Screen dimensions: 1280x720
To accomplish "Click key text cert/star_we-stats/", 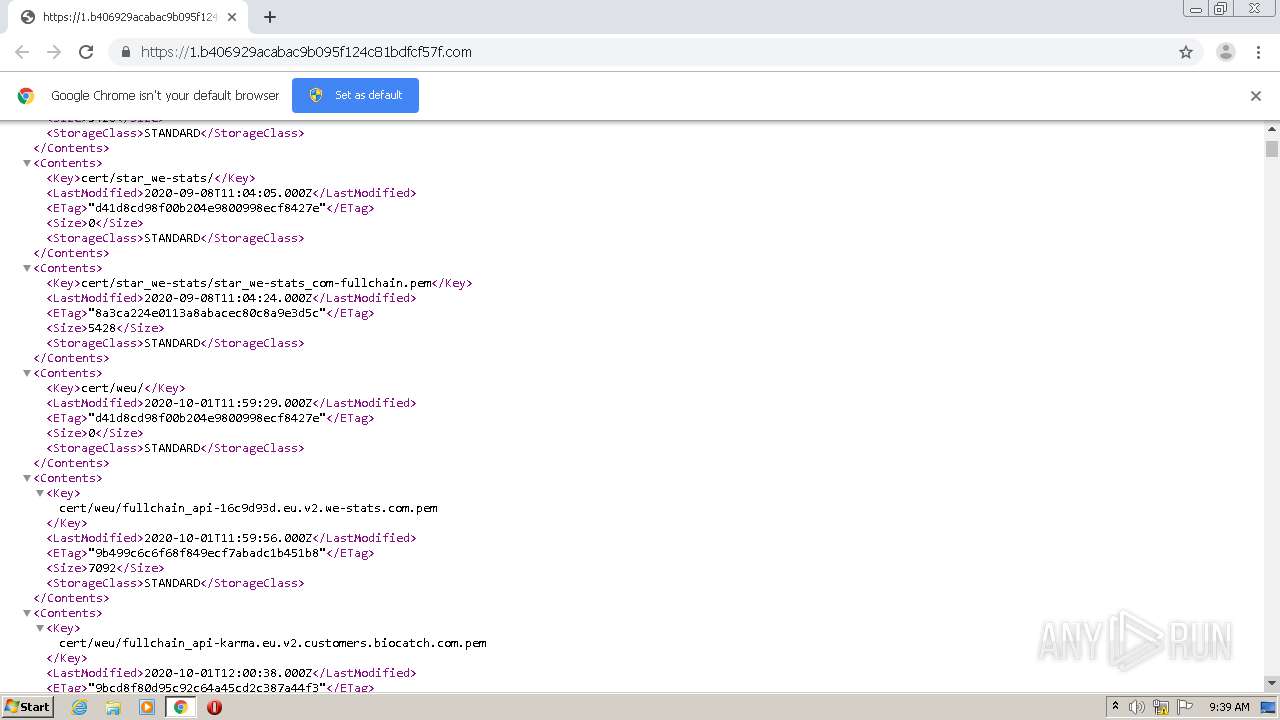I will pyautogui.click(x=147, y=178).
